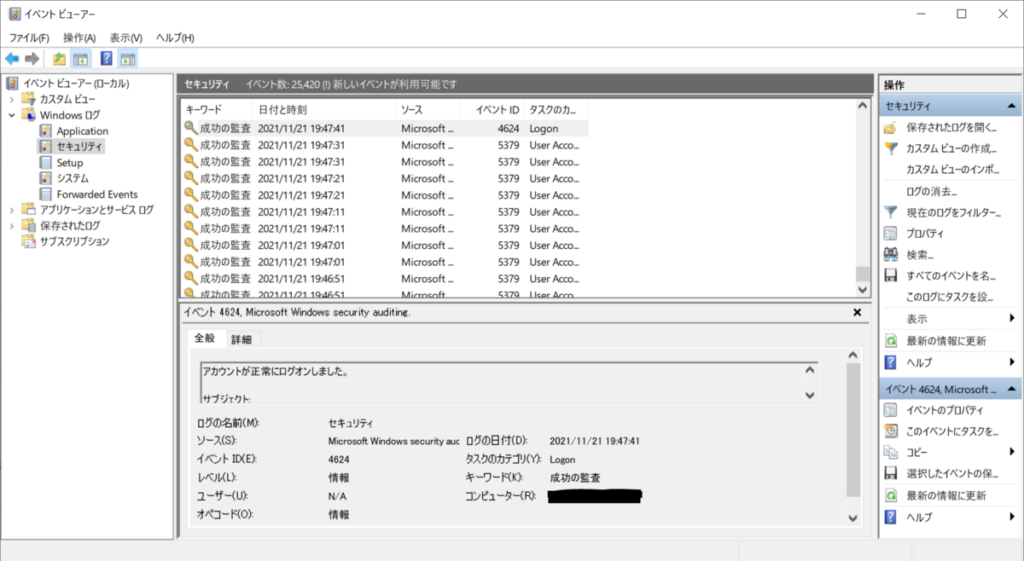Click the すべてのイベントを名 save icon
The height and width of the screenshot is (561, 1024).
click(891, 276)
